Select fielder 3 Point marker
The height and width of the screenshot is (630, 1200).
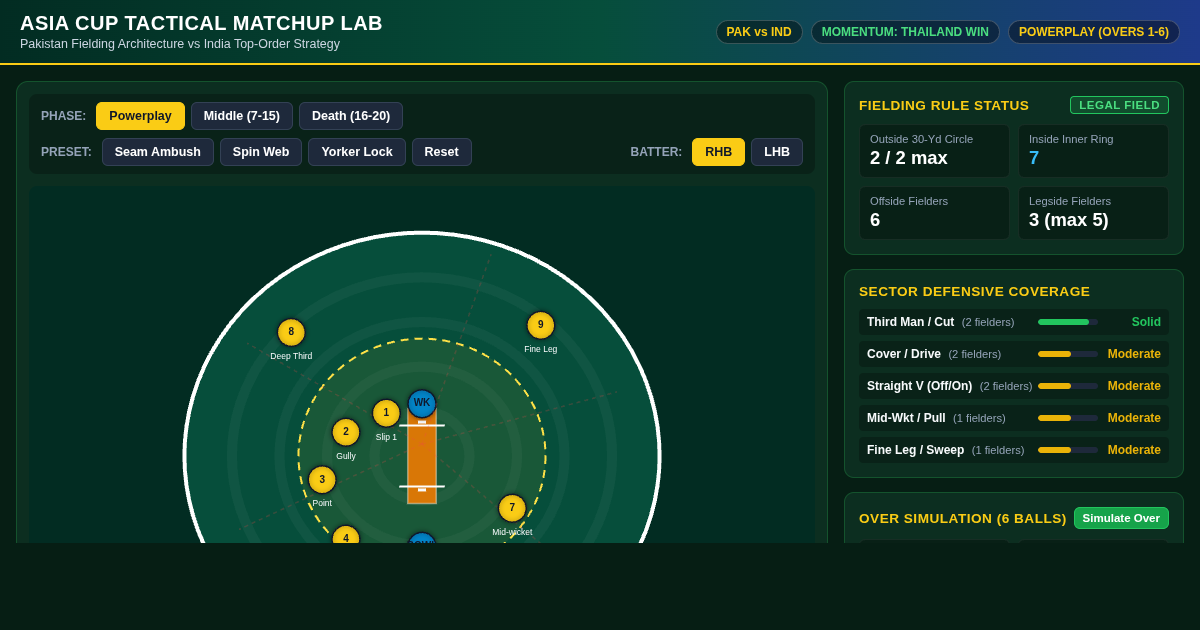pyautogui.click(x=322, y=480)
